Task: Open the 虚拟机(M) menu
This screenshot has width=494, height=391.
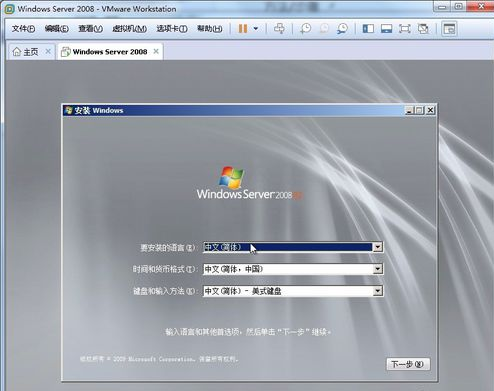Action: tap(129, 29)
